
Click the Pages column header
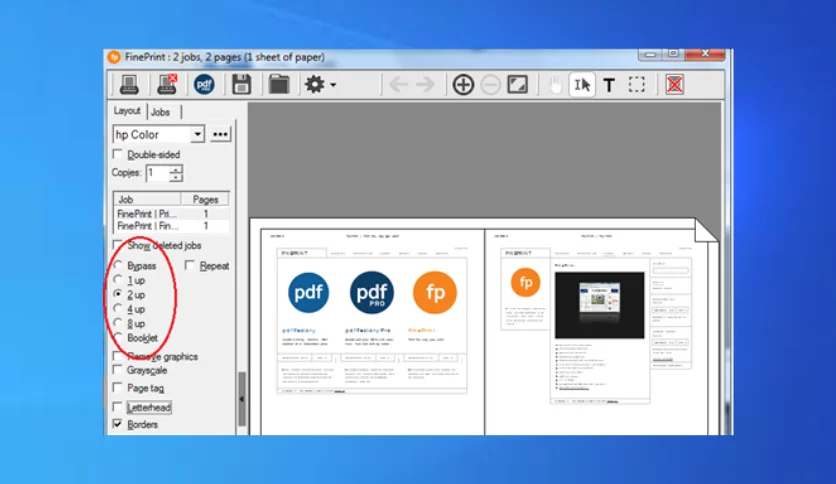205,199
